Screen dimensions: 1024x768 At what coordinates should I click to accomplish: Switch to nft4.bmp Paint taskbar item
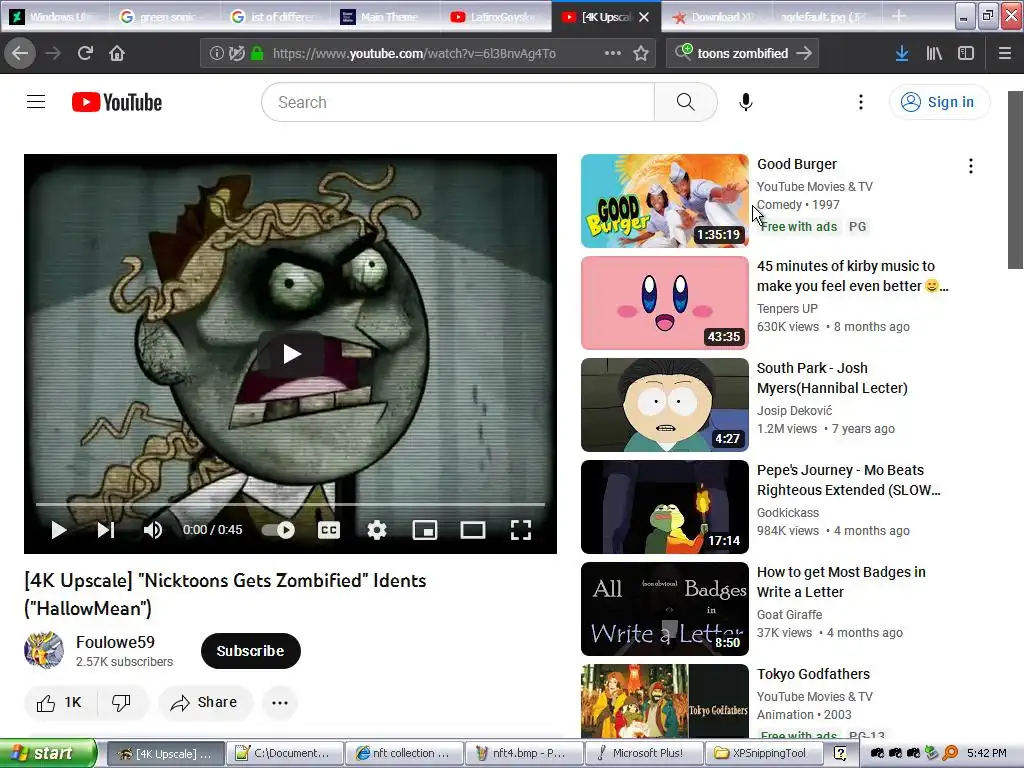pos(523,754)
